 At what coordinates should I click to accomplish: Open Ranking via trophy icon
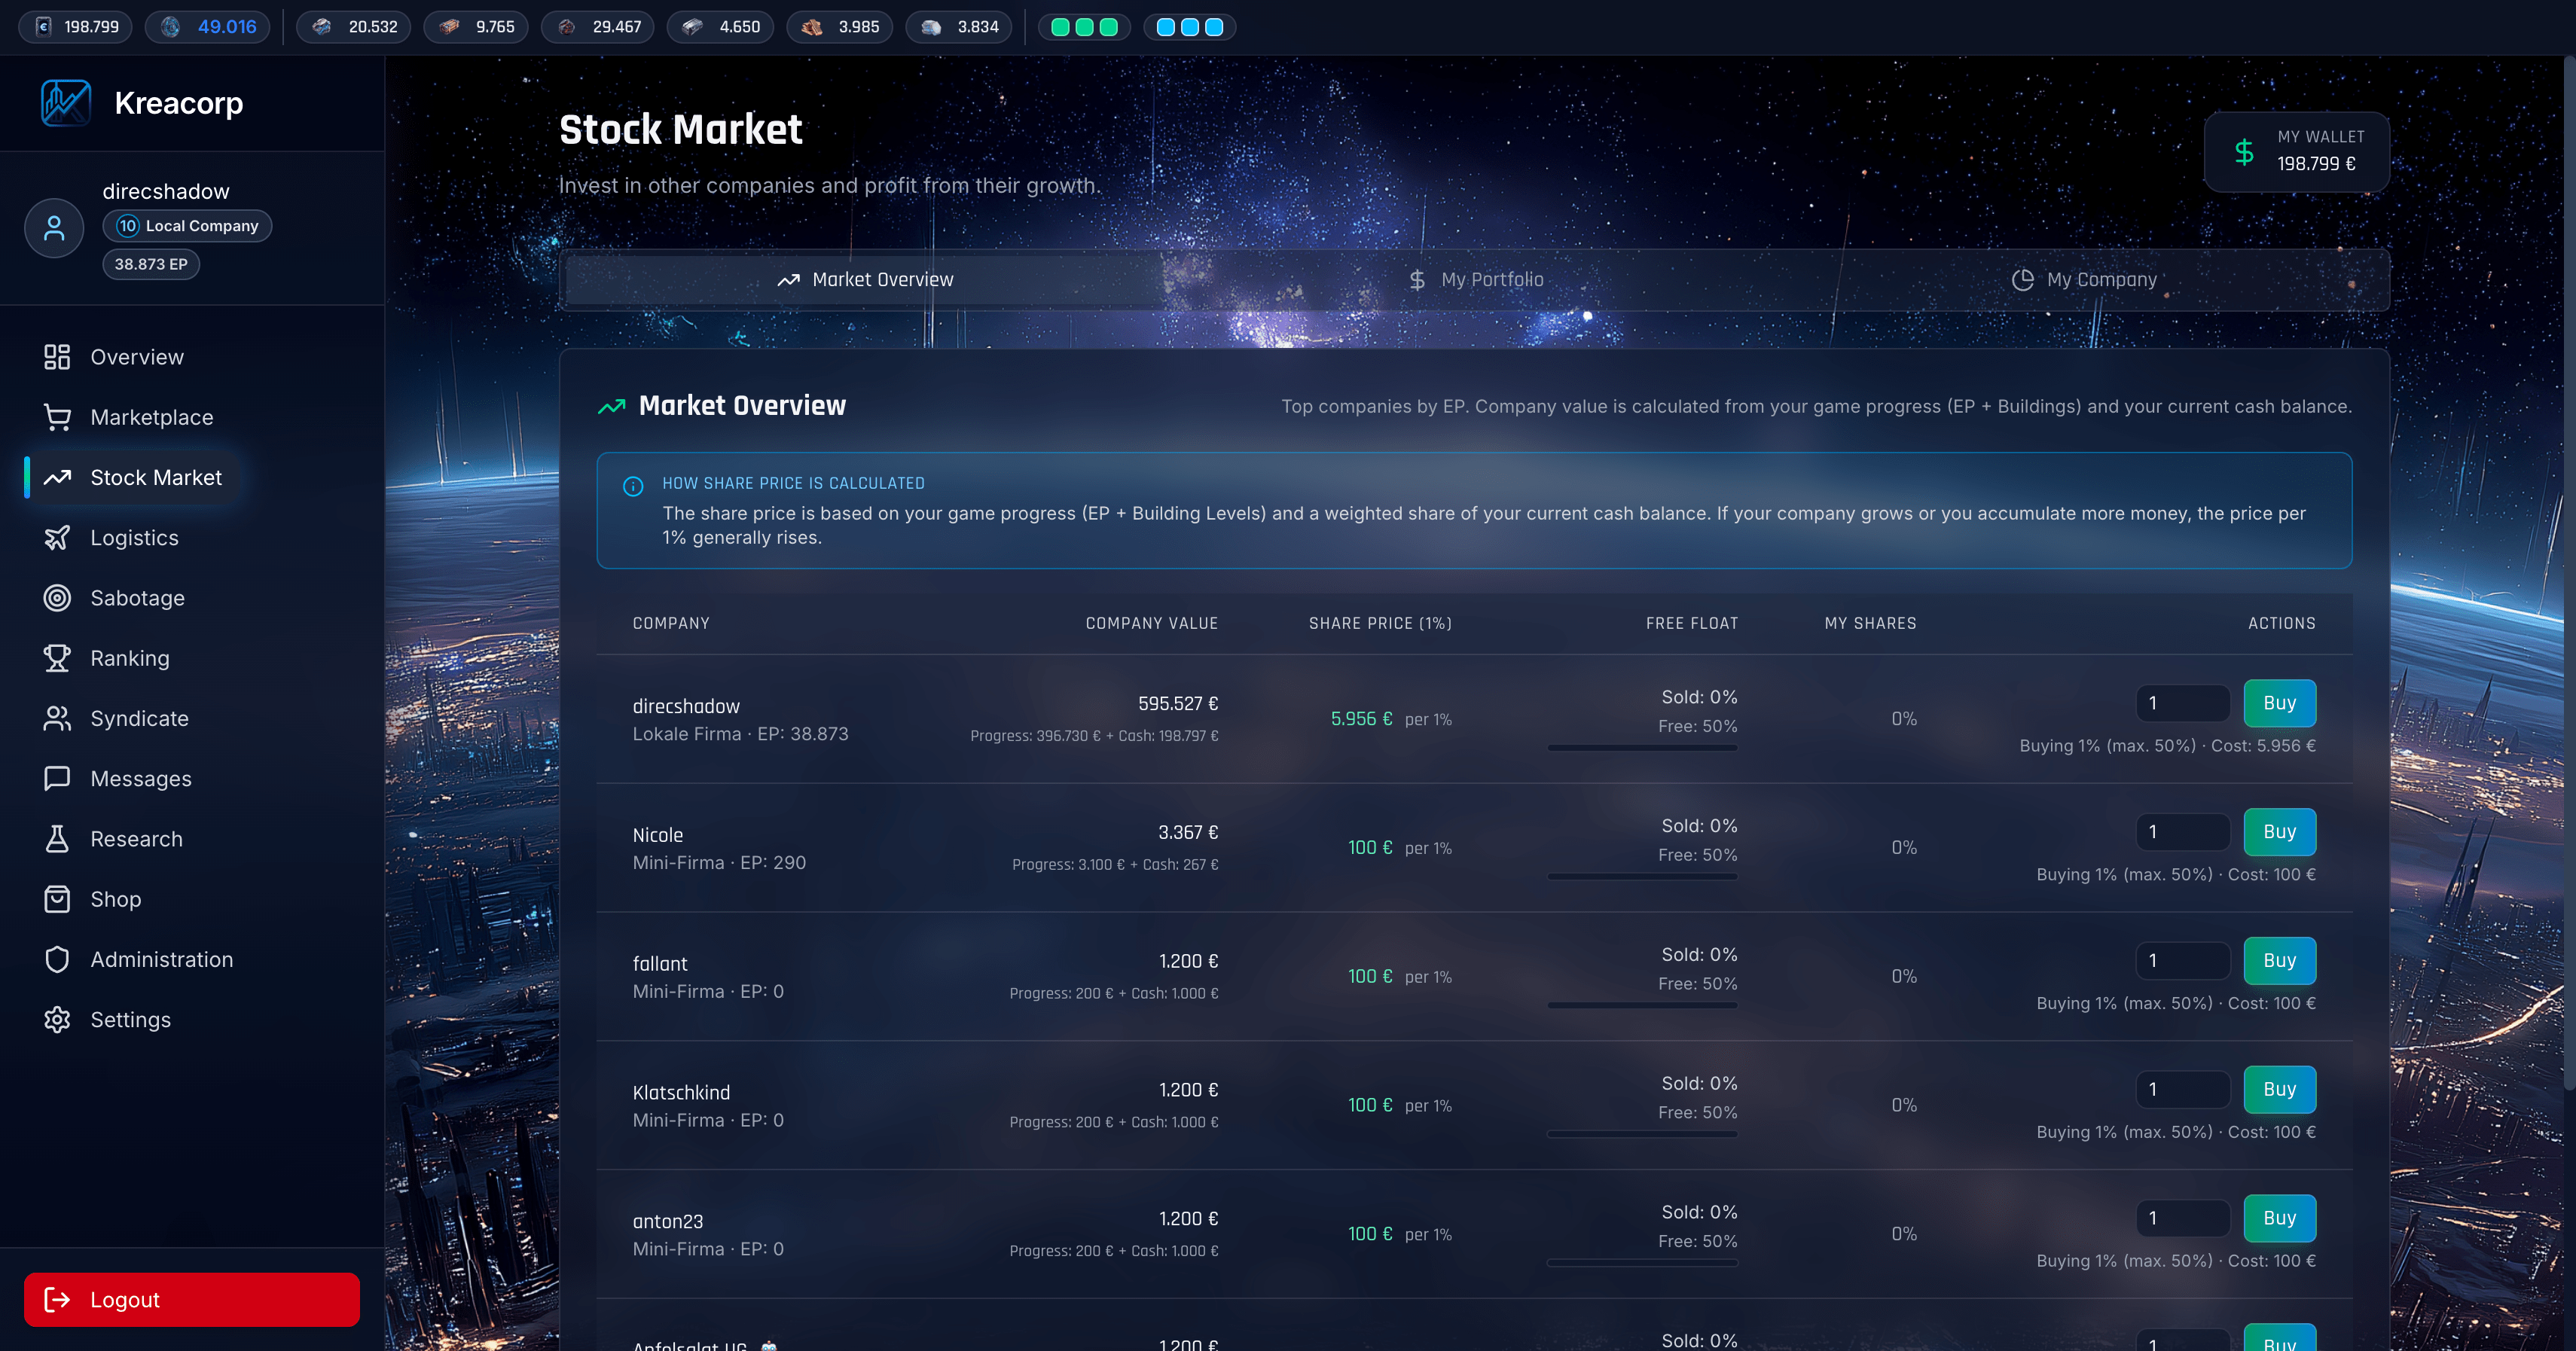point(57,658)
